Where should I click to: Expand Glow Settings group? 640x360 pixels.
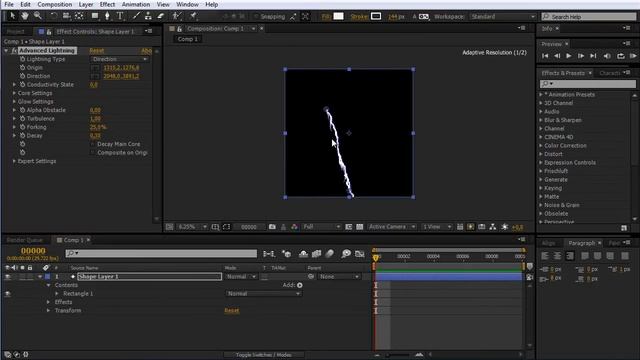click(14, 102)
